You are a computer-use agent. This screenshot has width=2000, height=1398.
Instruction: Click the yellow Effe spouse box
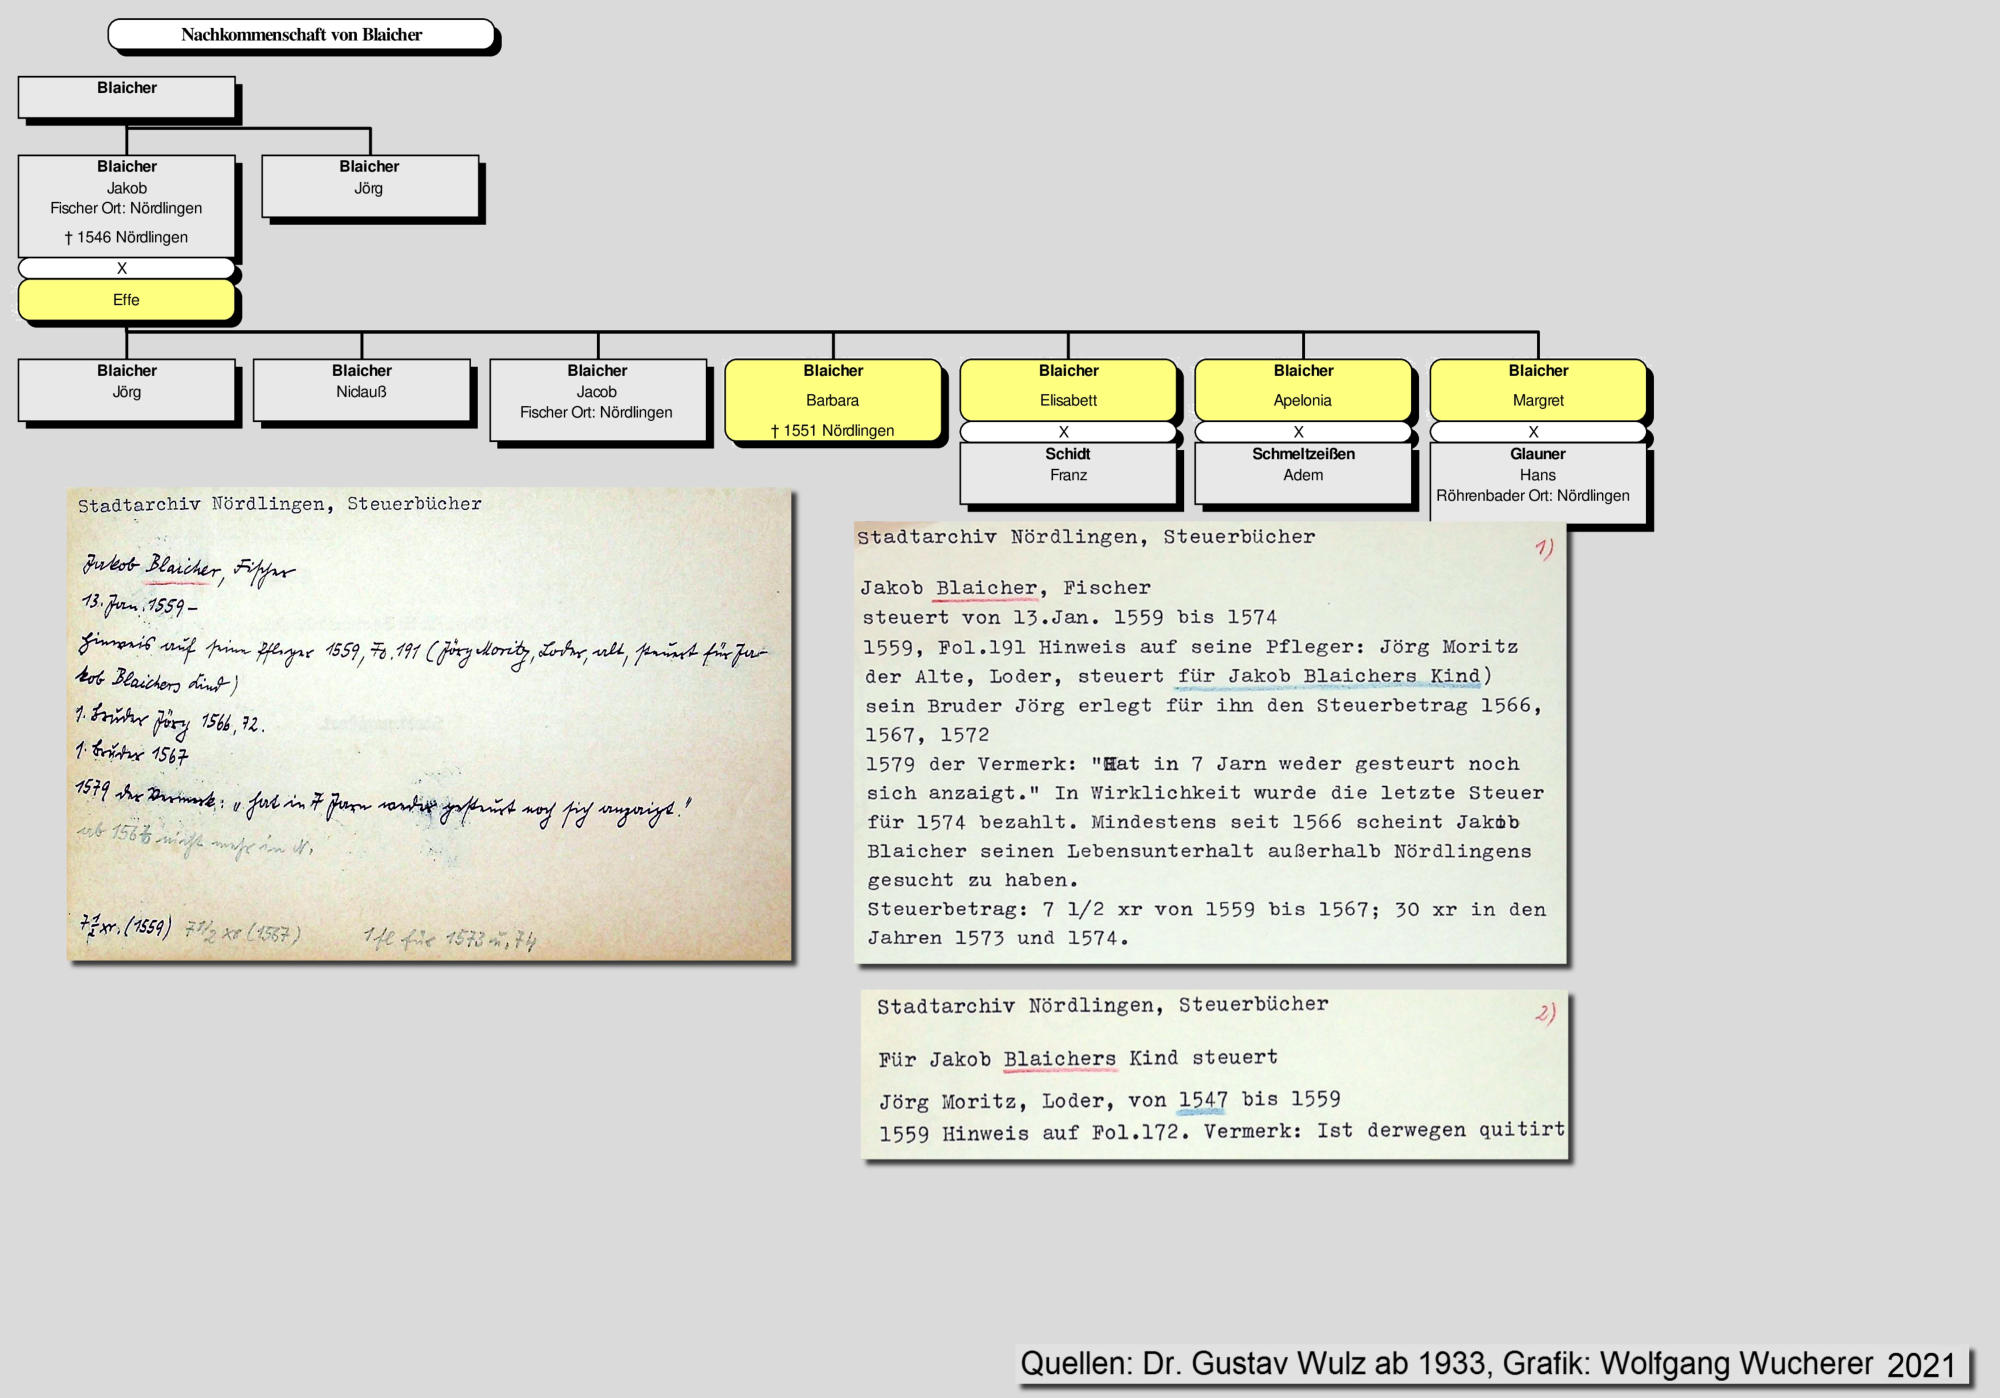(127, 300)
